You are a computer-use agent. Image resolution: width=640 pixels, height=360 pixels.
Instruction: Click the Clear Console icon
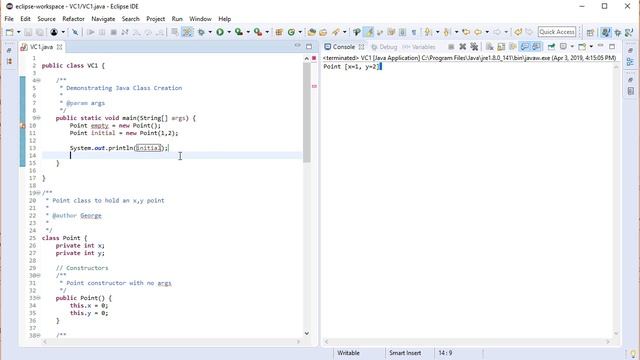click(489, 47)
